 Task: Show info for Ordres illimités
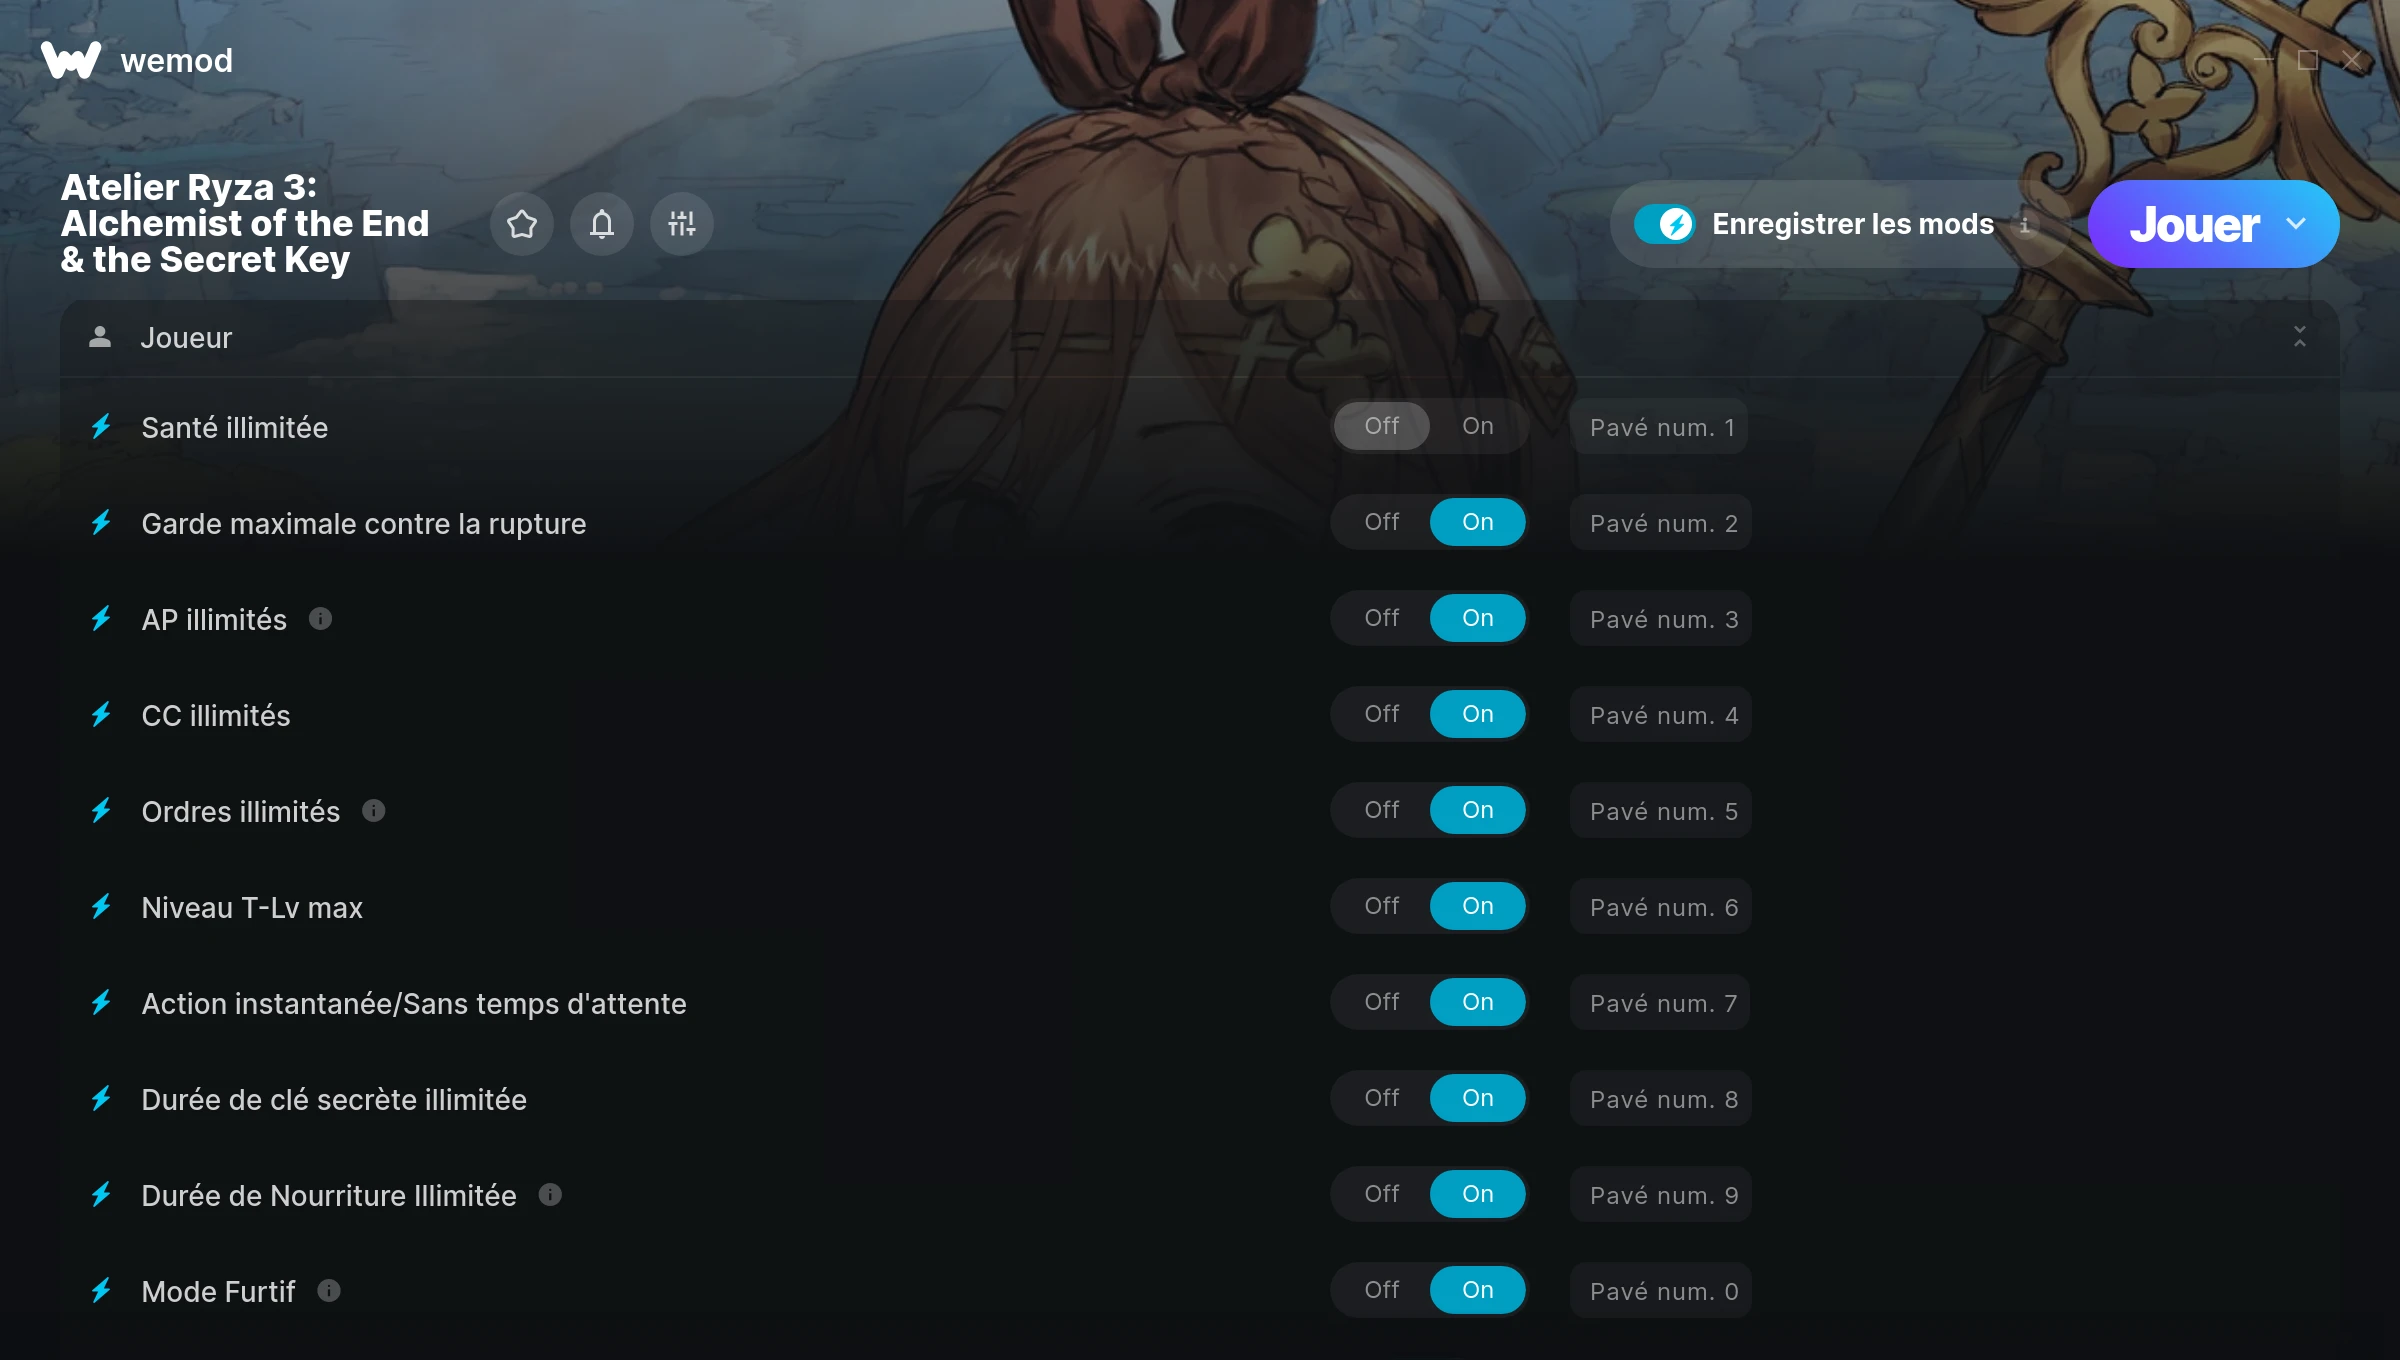pos(374,811)
